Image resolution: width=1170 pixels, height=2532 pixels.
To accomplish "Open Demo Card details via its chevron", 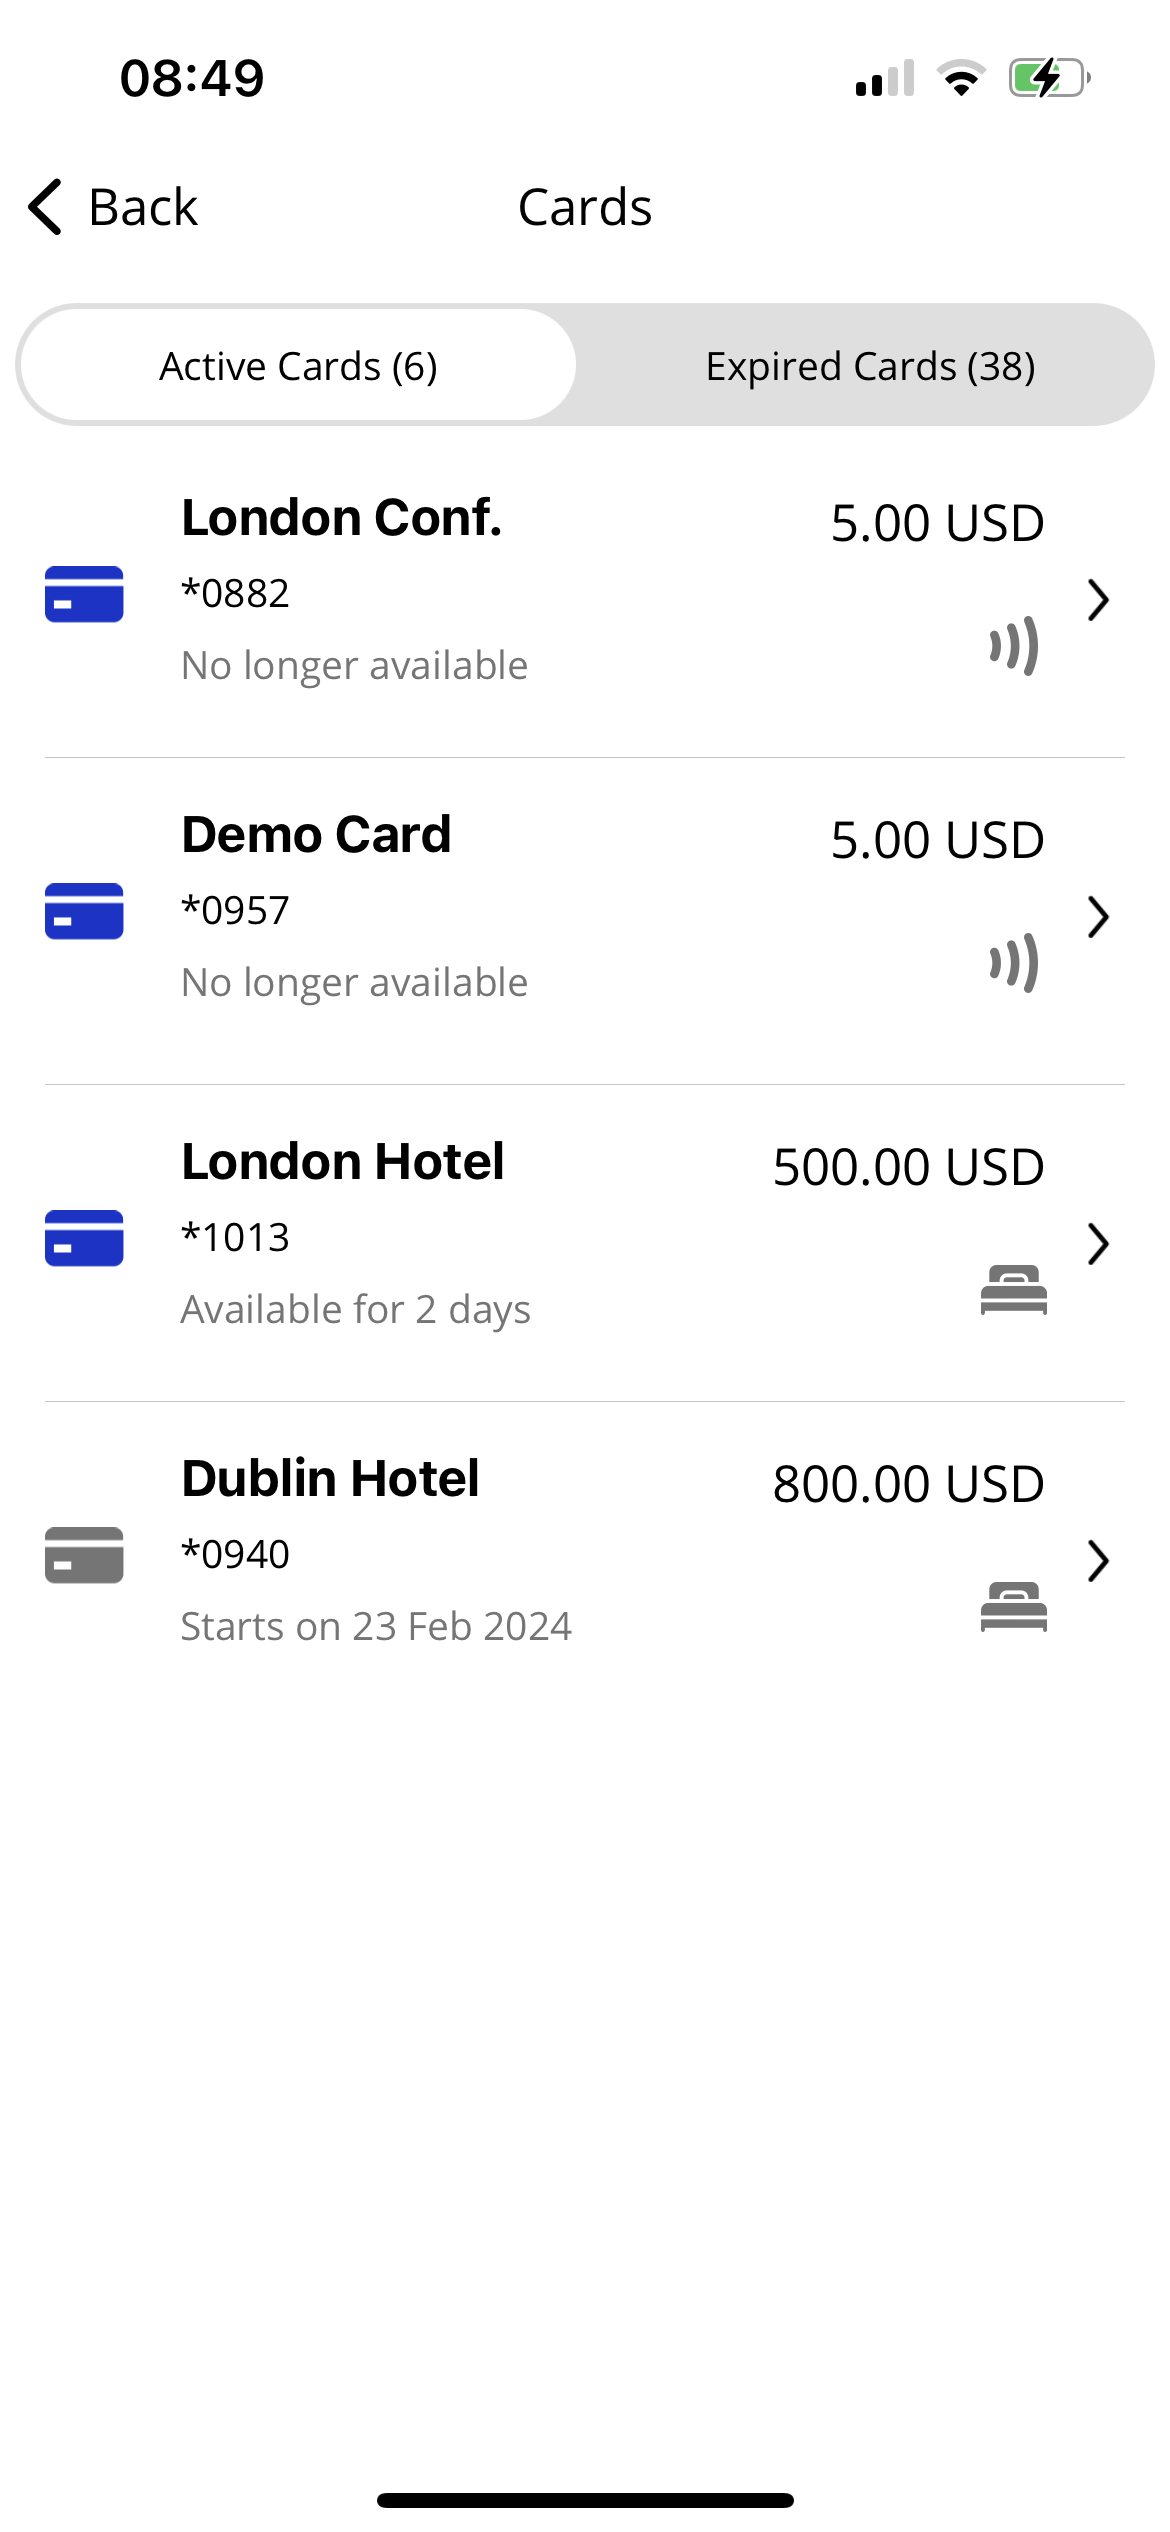I will (1098, 917).
